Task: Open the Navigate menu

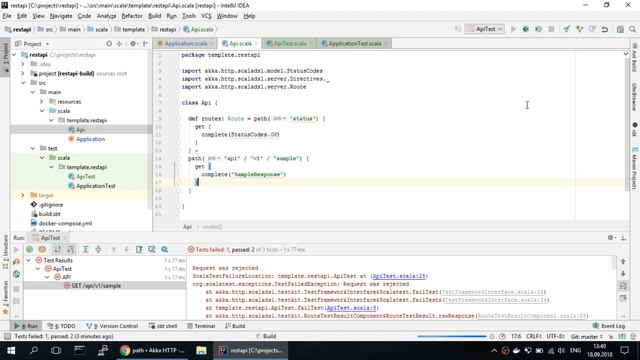Action: coord(61,16)
